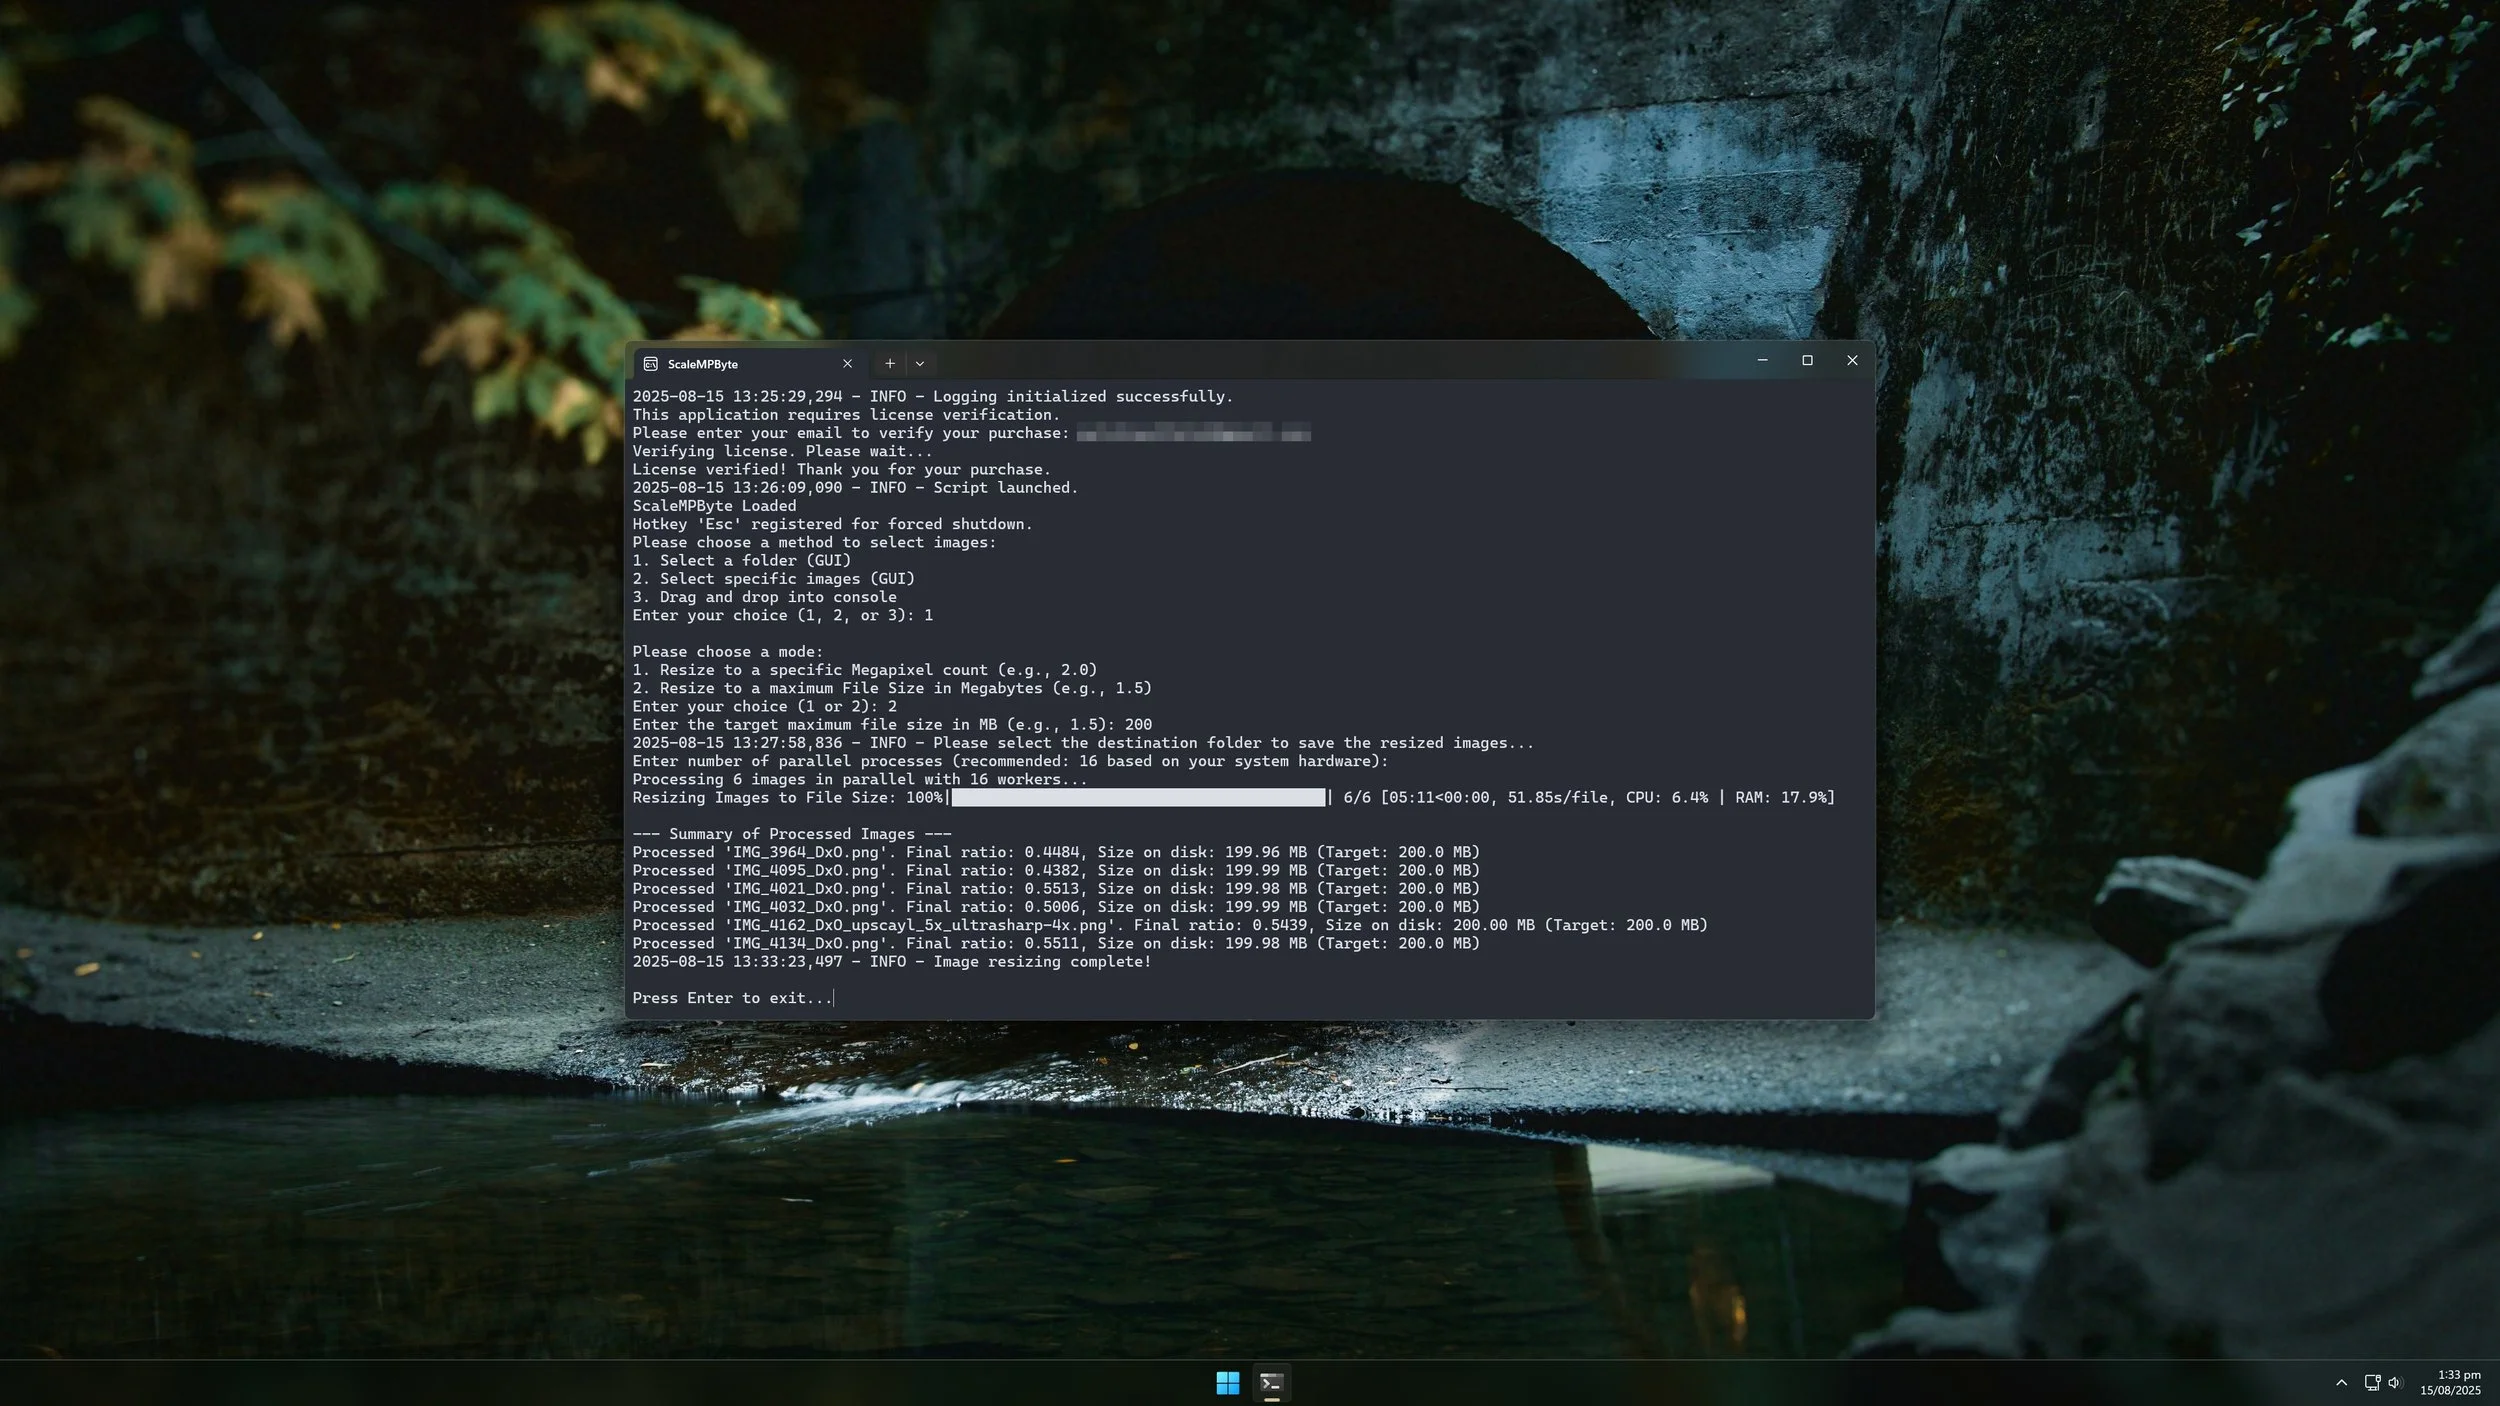
Task: Click the Terminal icon in the taskbar
Action: click(1271, 1383)
